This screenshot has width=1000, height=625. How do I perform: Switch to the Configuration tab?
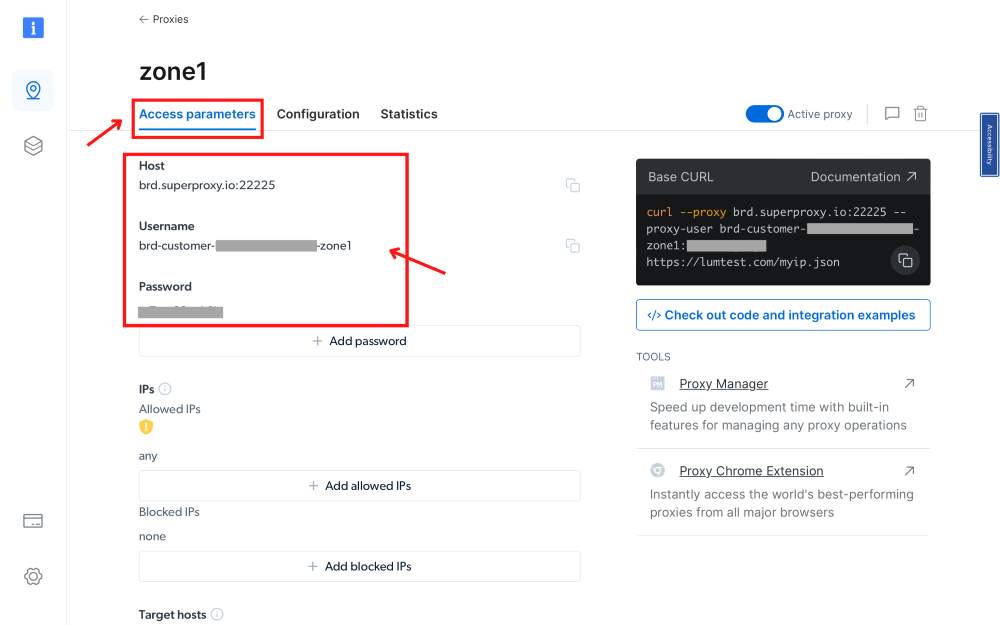pyautogui.click(x=318, y=113)
